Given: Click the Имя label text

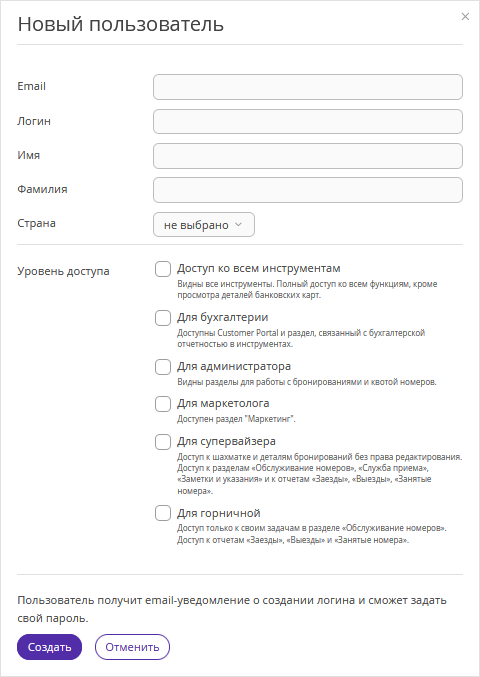Looking at the screenshot, I should [28, 155].
